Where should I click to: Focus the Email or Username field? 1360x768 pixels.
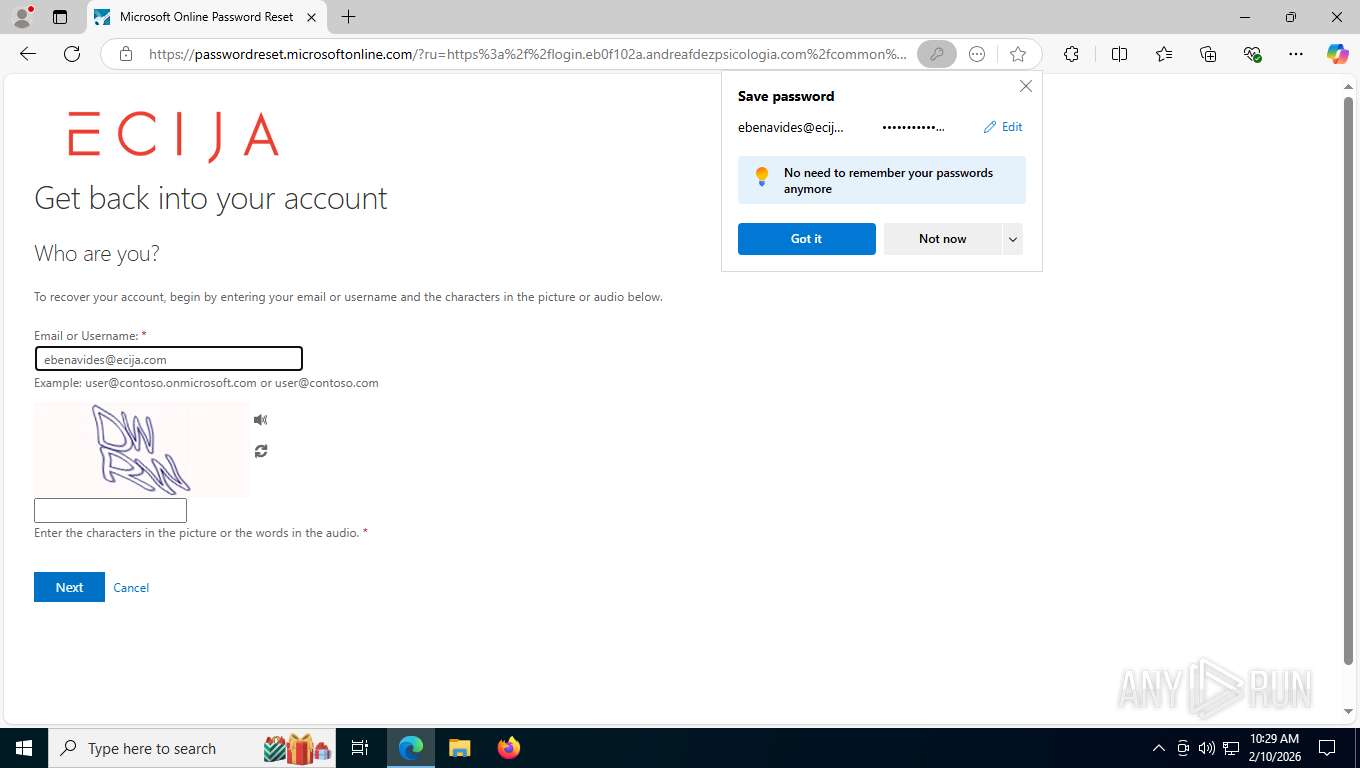168,359
